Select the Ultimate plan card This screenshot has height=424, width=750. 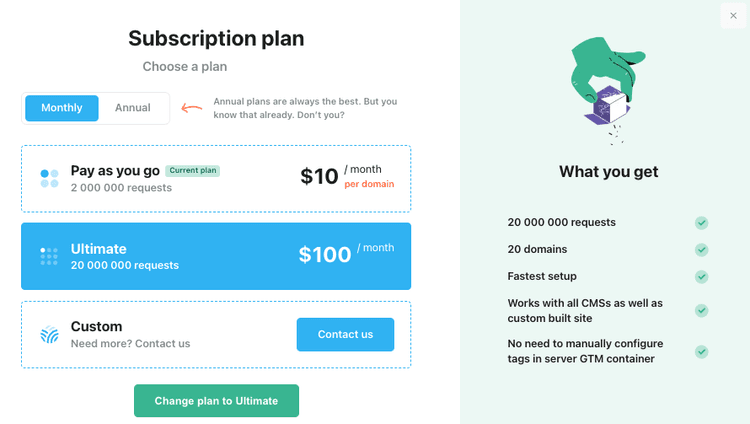pyautogui.click(x=215, y=256)
